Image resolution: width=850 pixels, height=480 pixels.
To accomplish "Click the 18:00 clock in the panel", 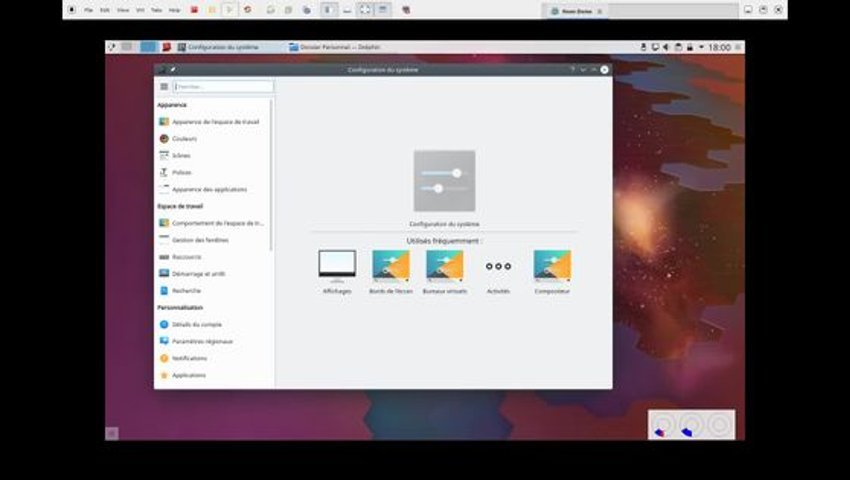I will coord(719,47).
